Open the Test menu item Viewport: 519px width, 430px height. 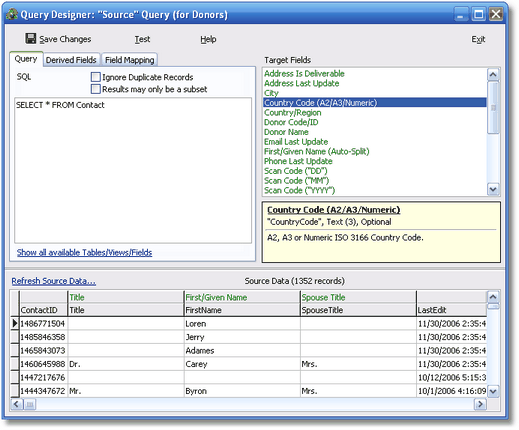tap(142, 39)
